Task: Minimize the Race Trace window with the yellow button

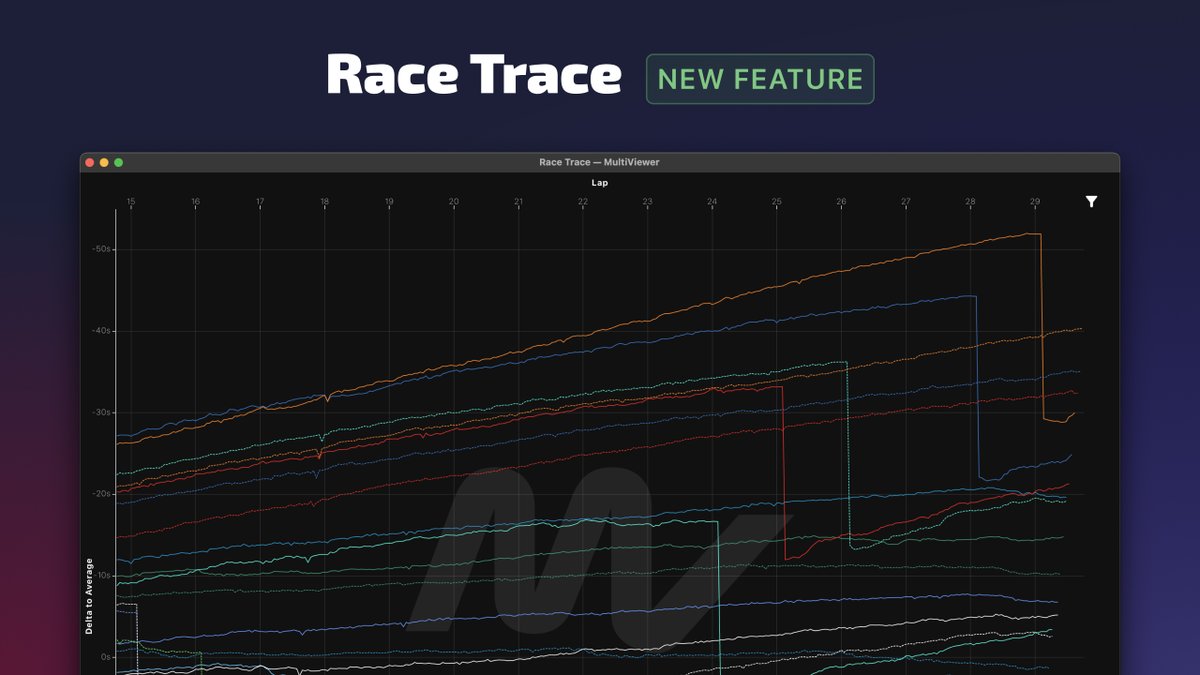Action: [104, 162]
